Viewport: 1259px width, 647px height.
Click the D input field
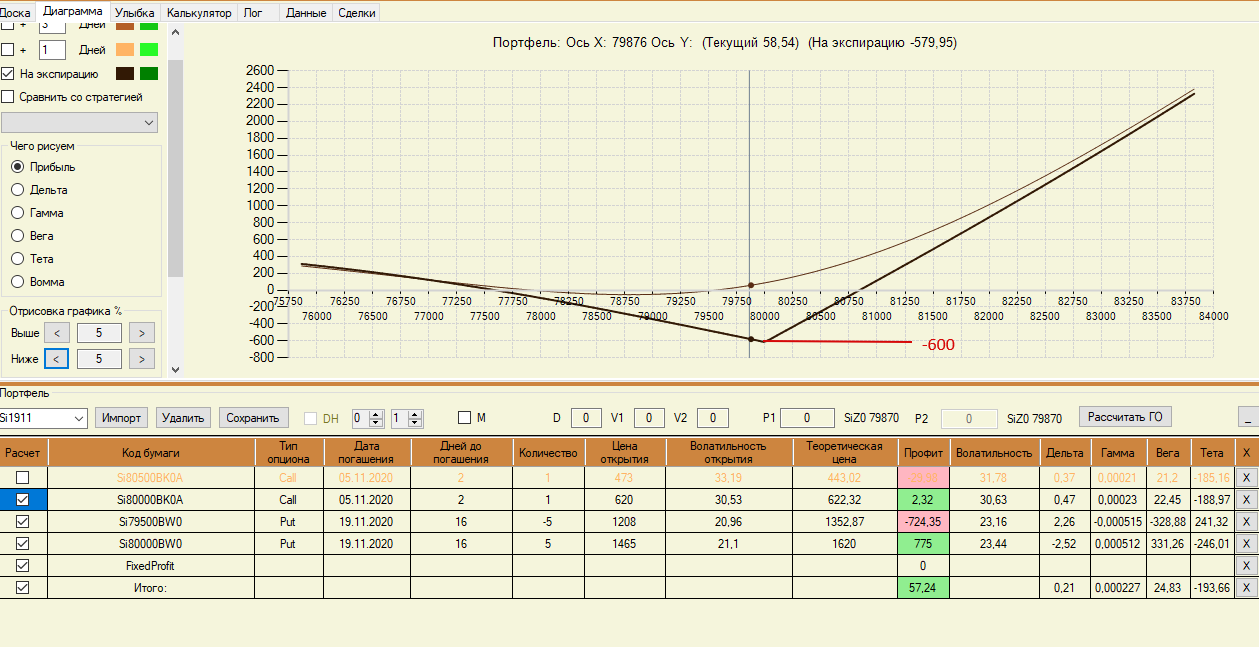click(x=586, y=418)
